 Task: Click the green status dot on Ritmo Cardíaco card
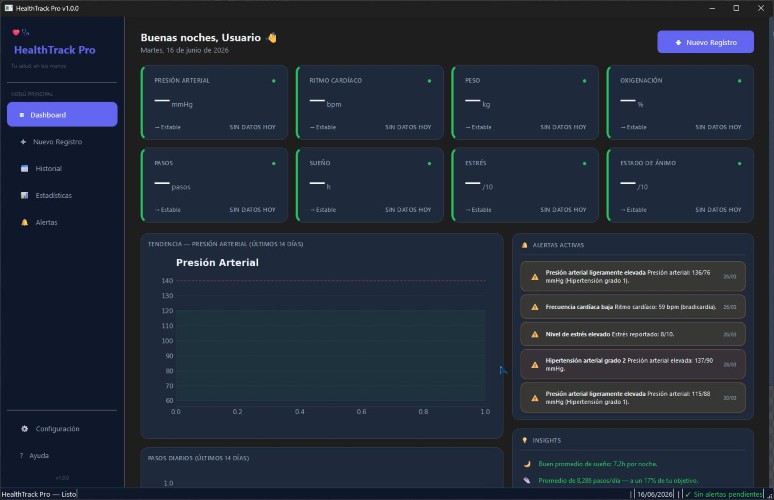429,81
